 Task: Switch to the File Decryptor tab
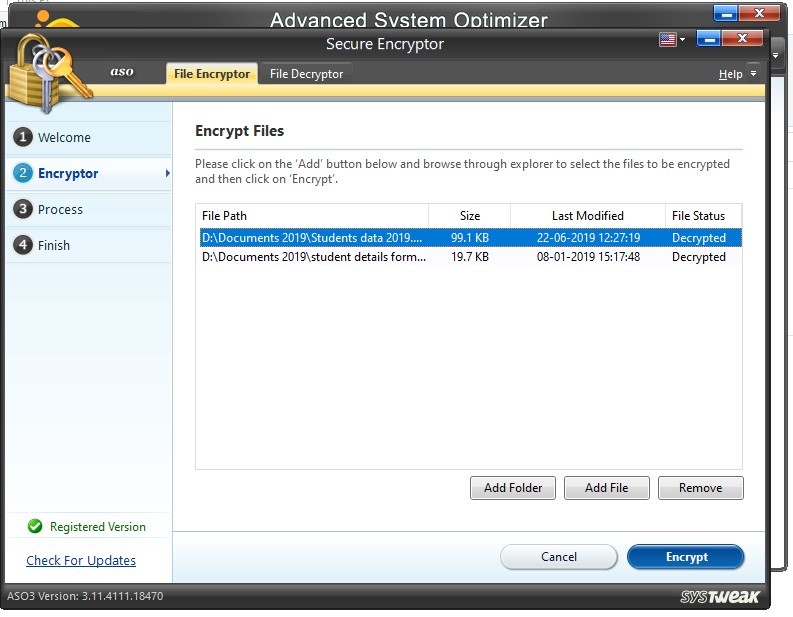point(306,74)
